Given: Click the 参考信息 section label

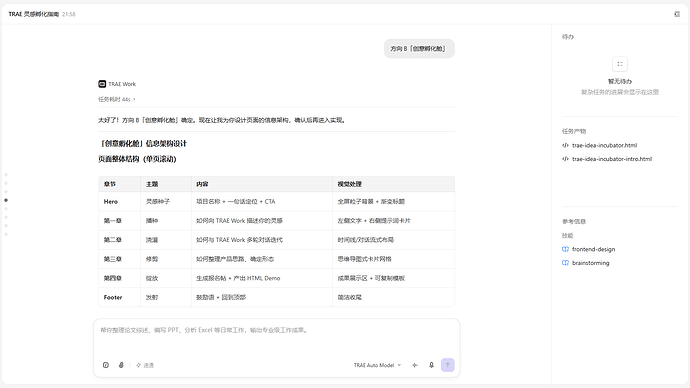Looking at the screenshot, I should click(574, 221).
